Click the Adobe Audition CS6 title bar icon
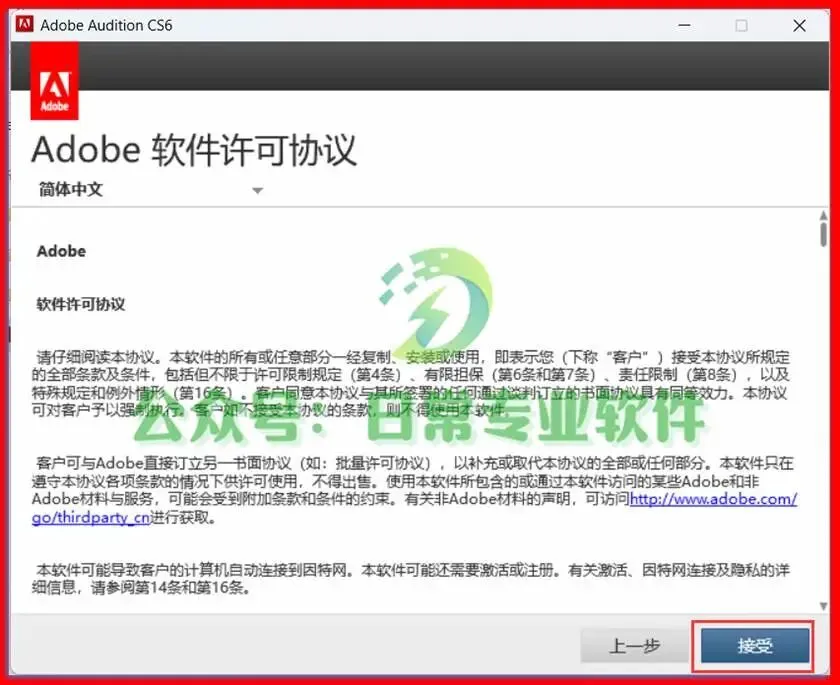The height and width of the screenshot is (685, 840). point(25,25)
